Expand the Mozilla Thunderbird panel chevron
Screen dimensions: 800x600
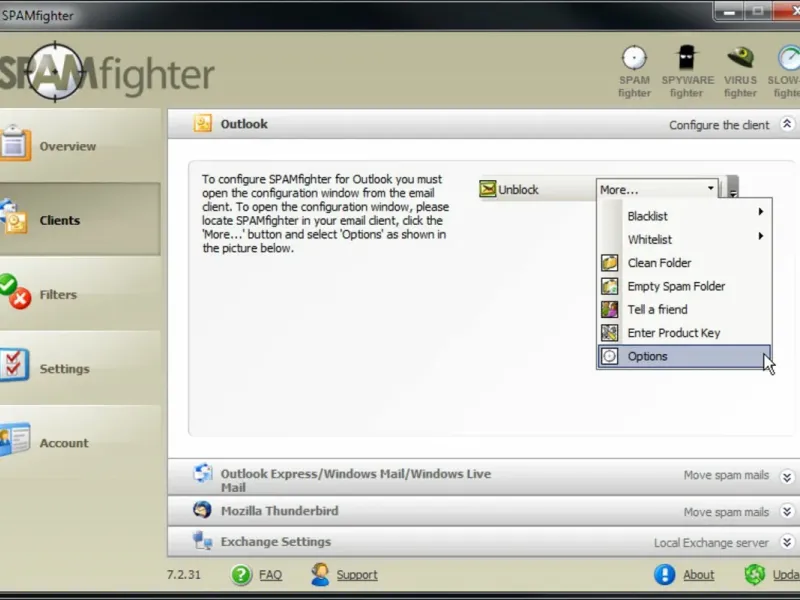tap(787, 511)
